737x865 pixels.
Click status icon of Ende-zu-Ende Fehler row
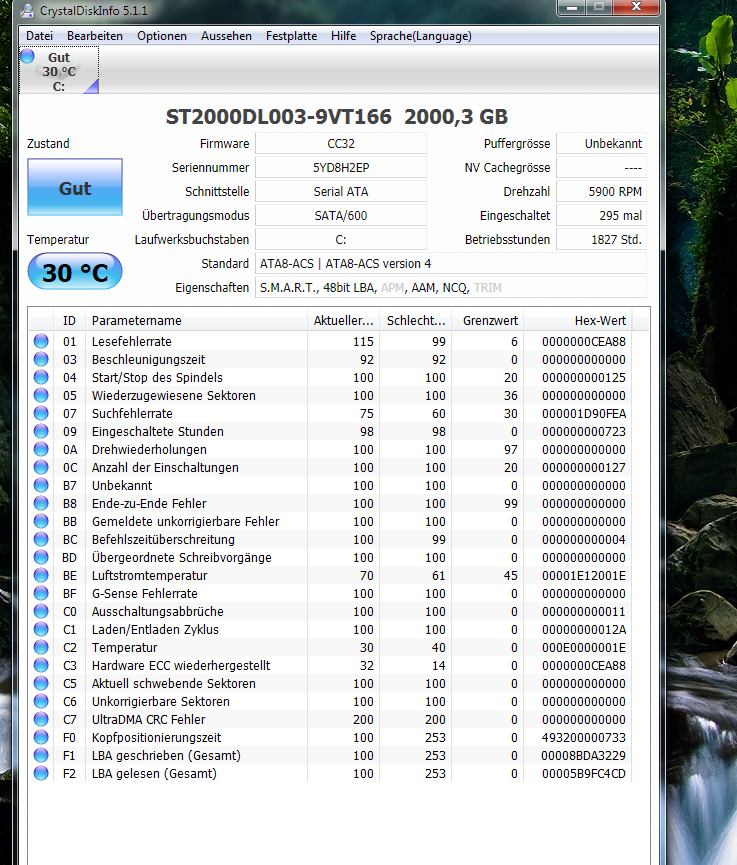point(41,504)
